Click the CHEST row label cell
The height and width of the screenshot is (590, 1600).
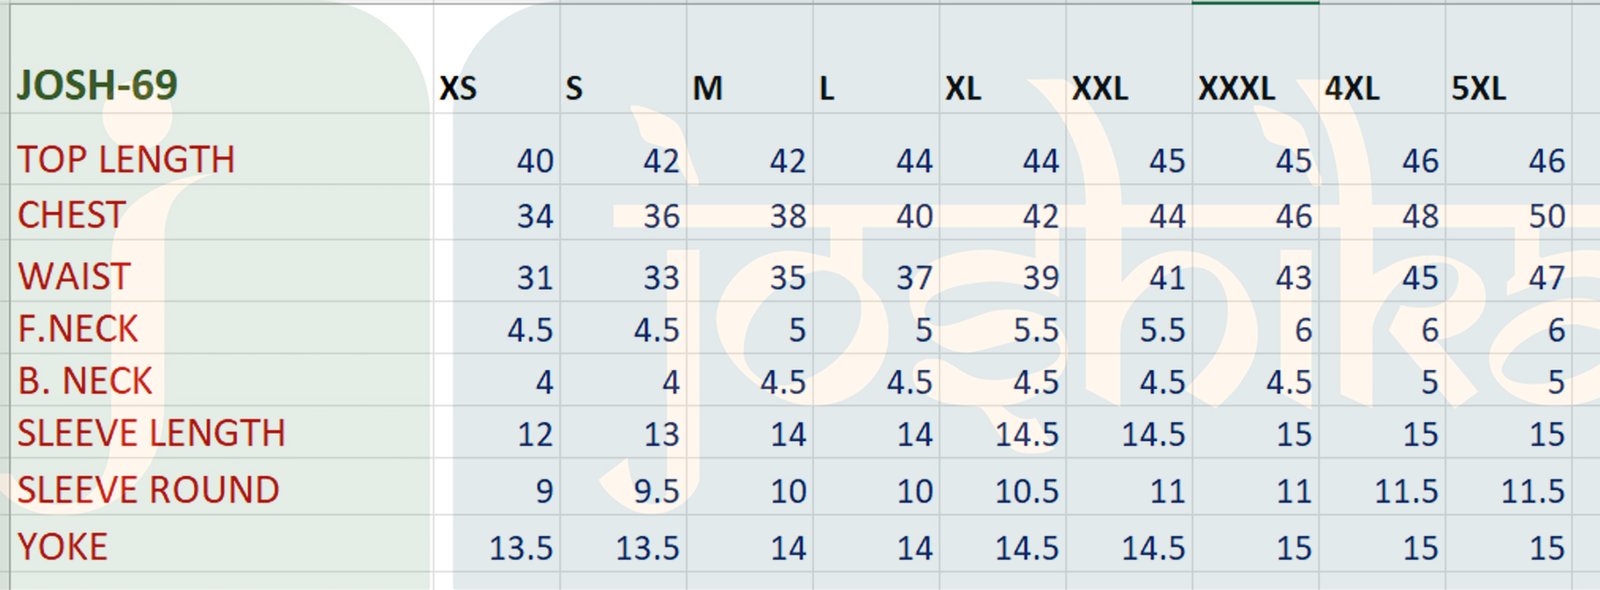(x=71, y=216)
